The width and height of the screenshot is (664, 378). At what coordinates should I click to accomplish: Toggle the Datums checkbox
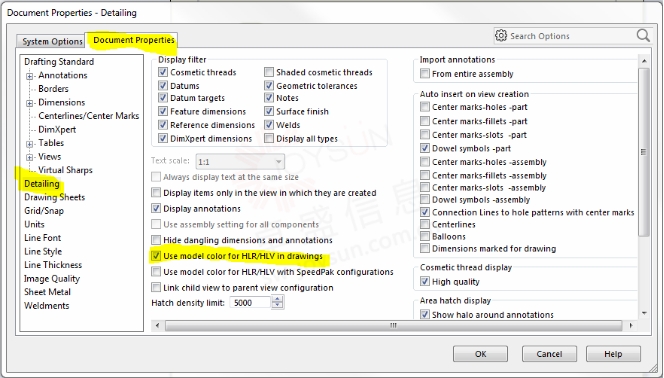point(163,86)
